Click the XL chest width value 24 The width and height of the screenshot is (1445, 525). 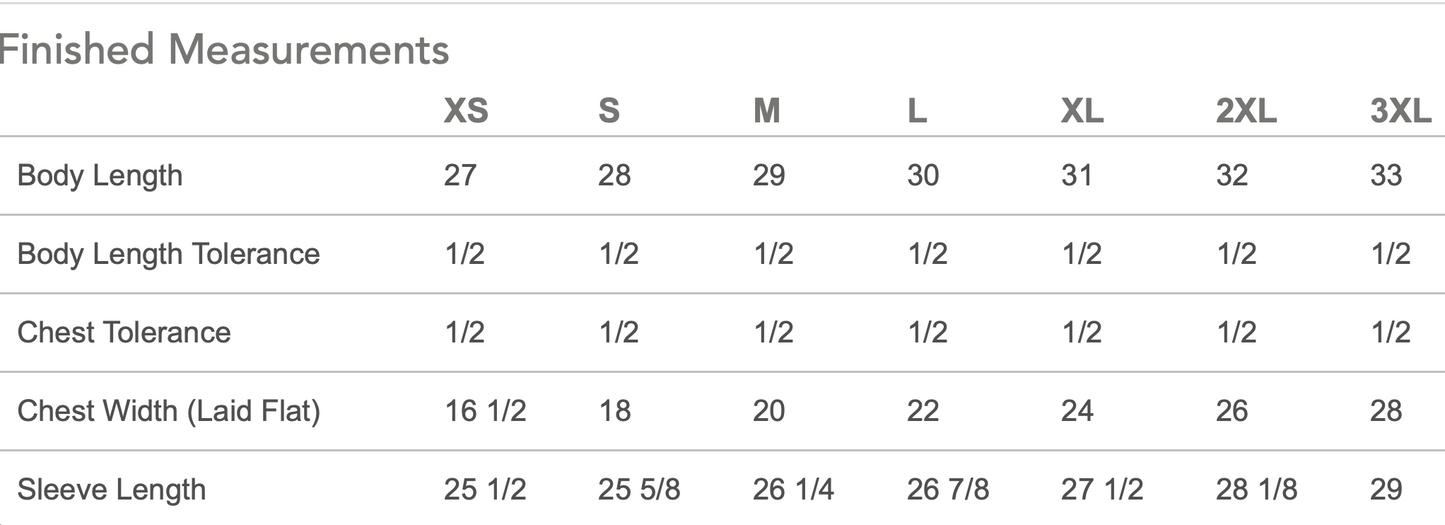coord(1078,411)
